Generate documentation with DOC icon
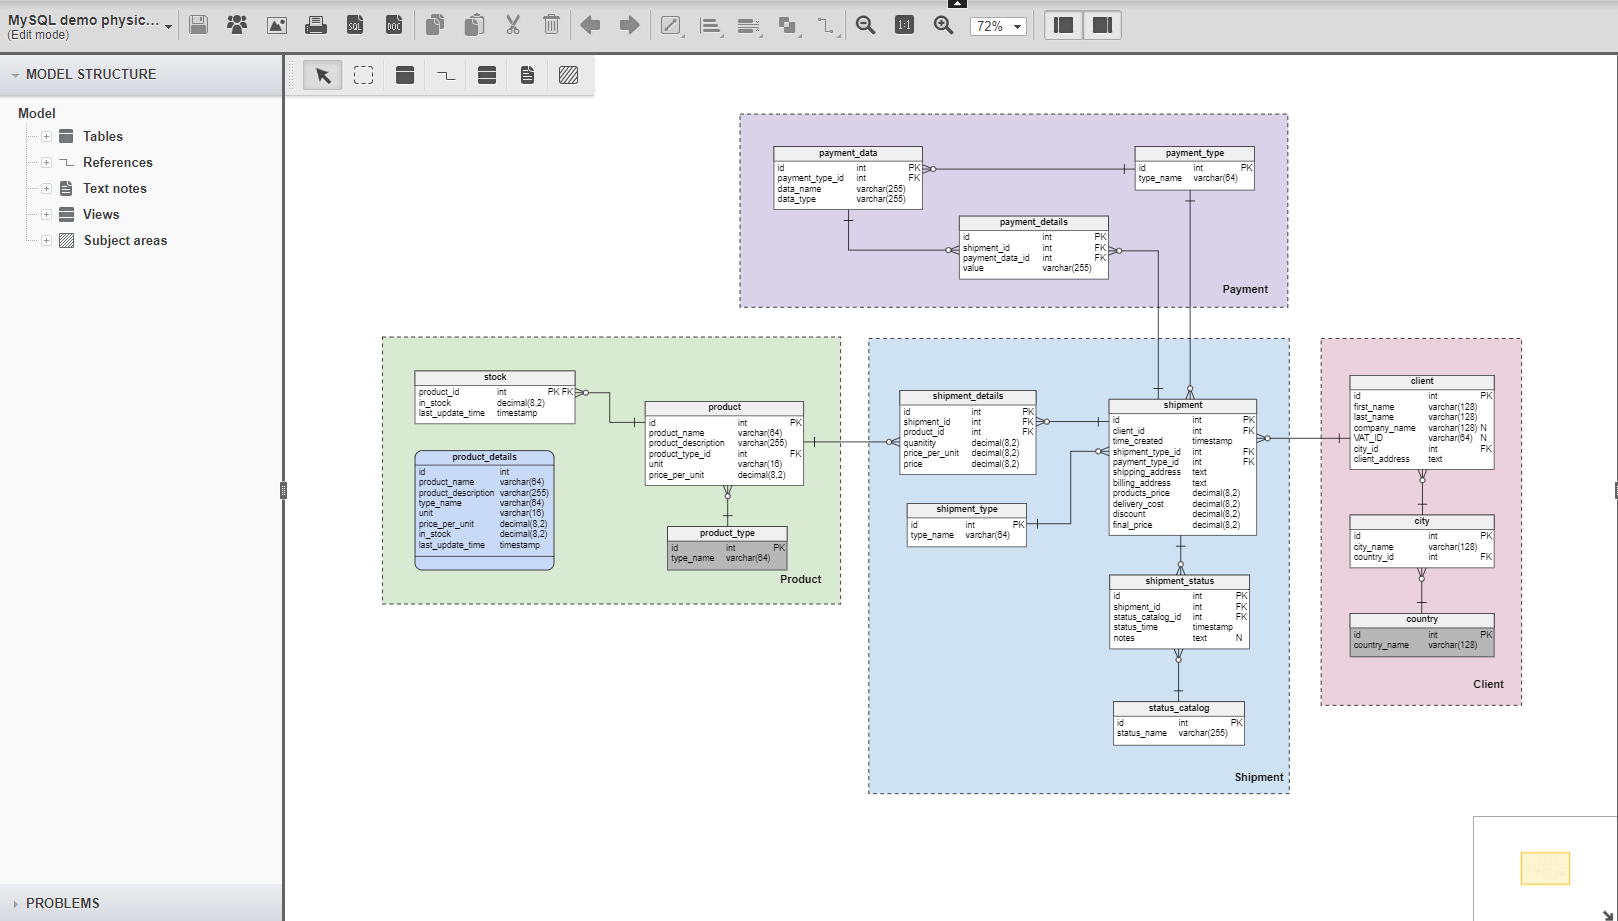This screenshot has width=1618, height=921. 394,25
